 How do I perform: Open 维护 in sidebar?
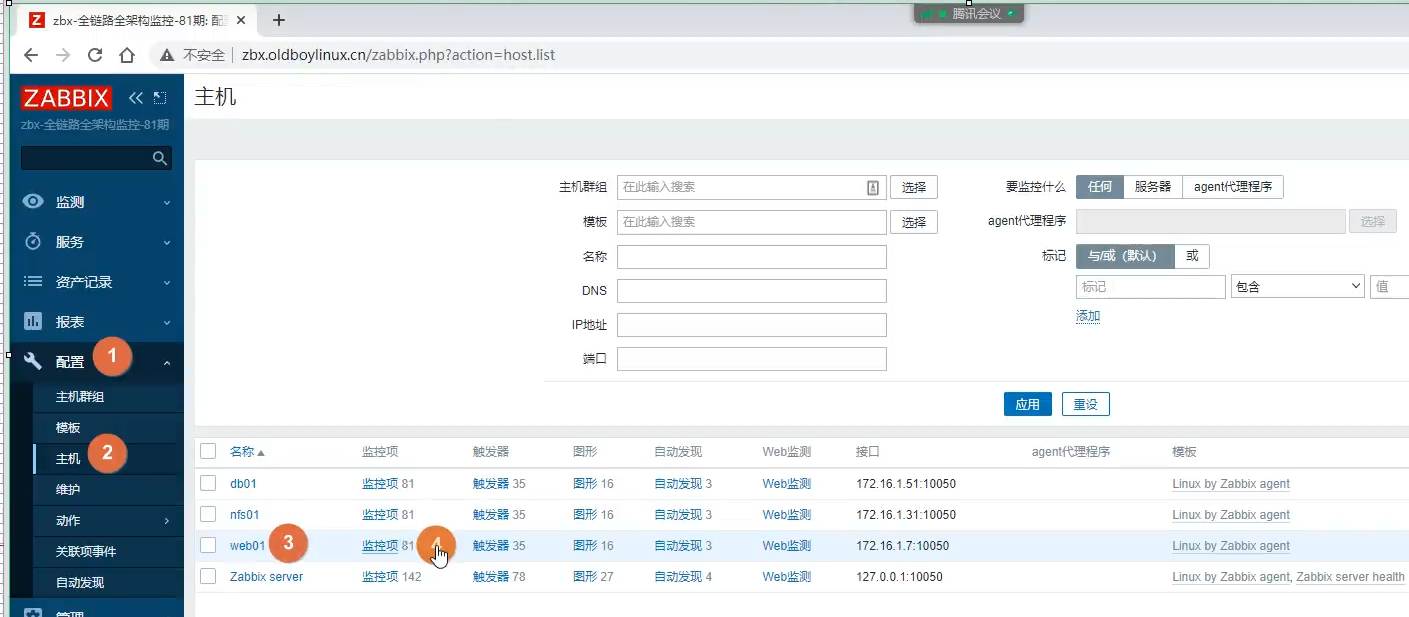pyautogui.click(x=68, y=490)
